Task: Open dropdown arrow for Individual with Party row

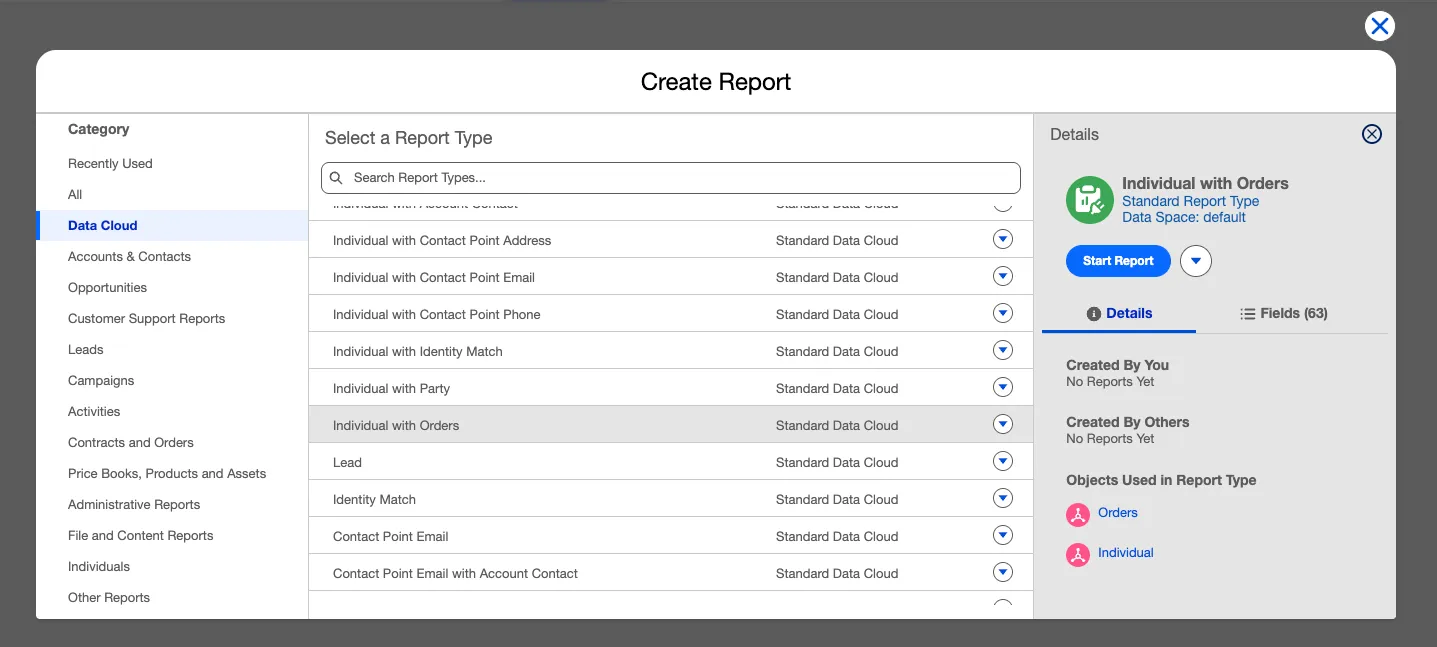Action: (1002, 388)
